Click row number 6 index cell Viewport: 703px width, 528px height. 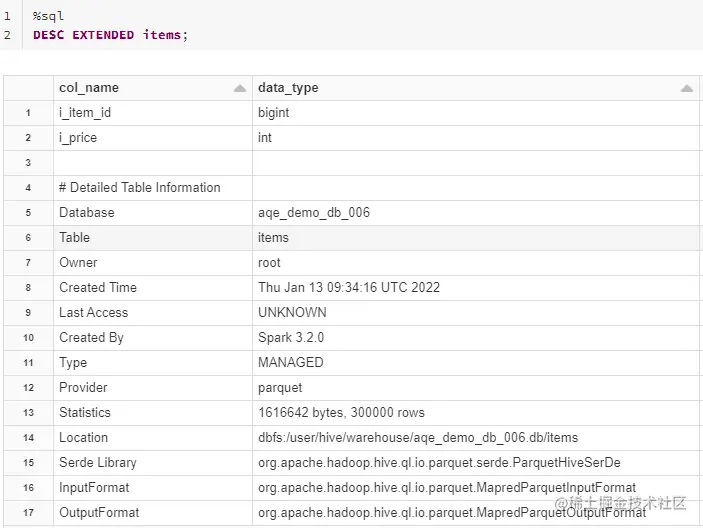[x=29, y=238]
